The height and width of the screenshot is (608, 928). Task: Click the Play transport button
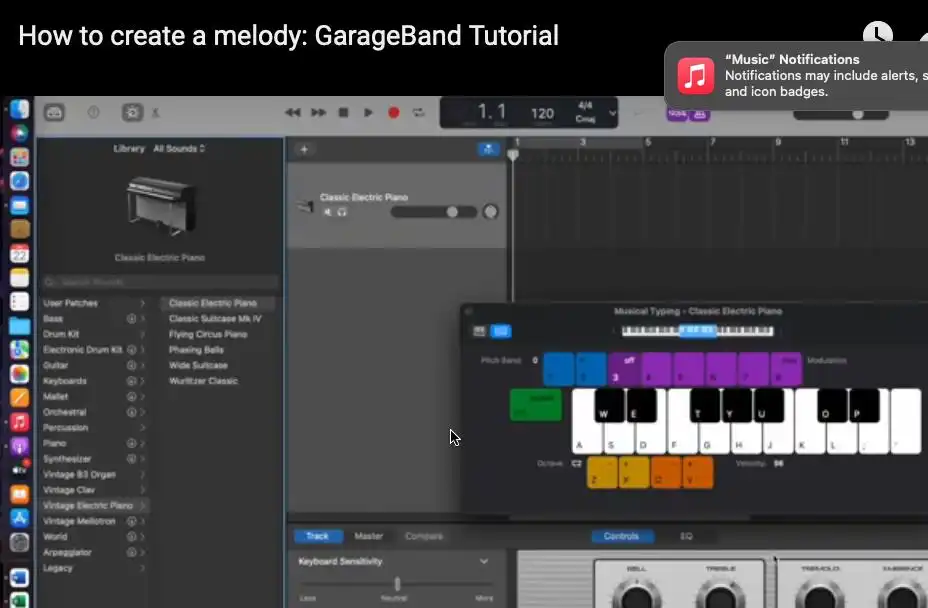click(368, 112)
